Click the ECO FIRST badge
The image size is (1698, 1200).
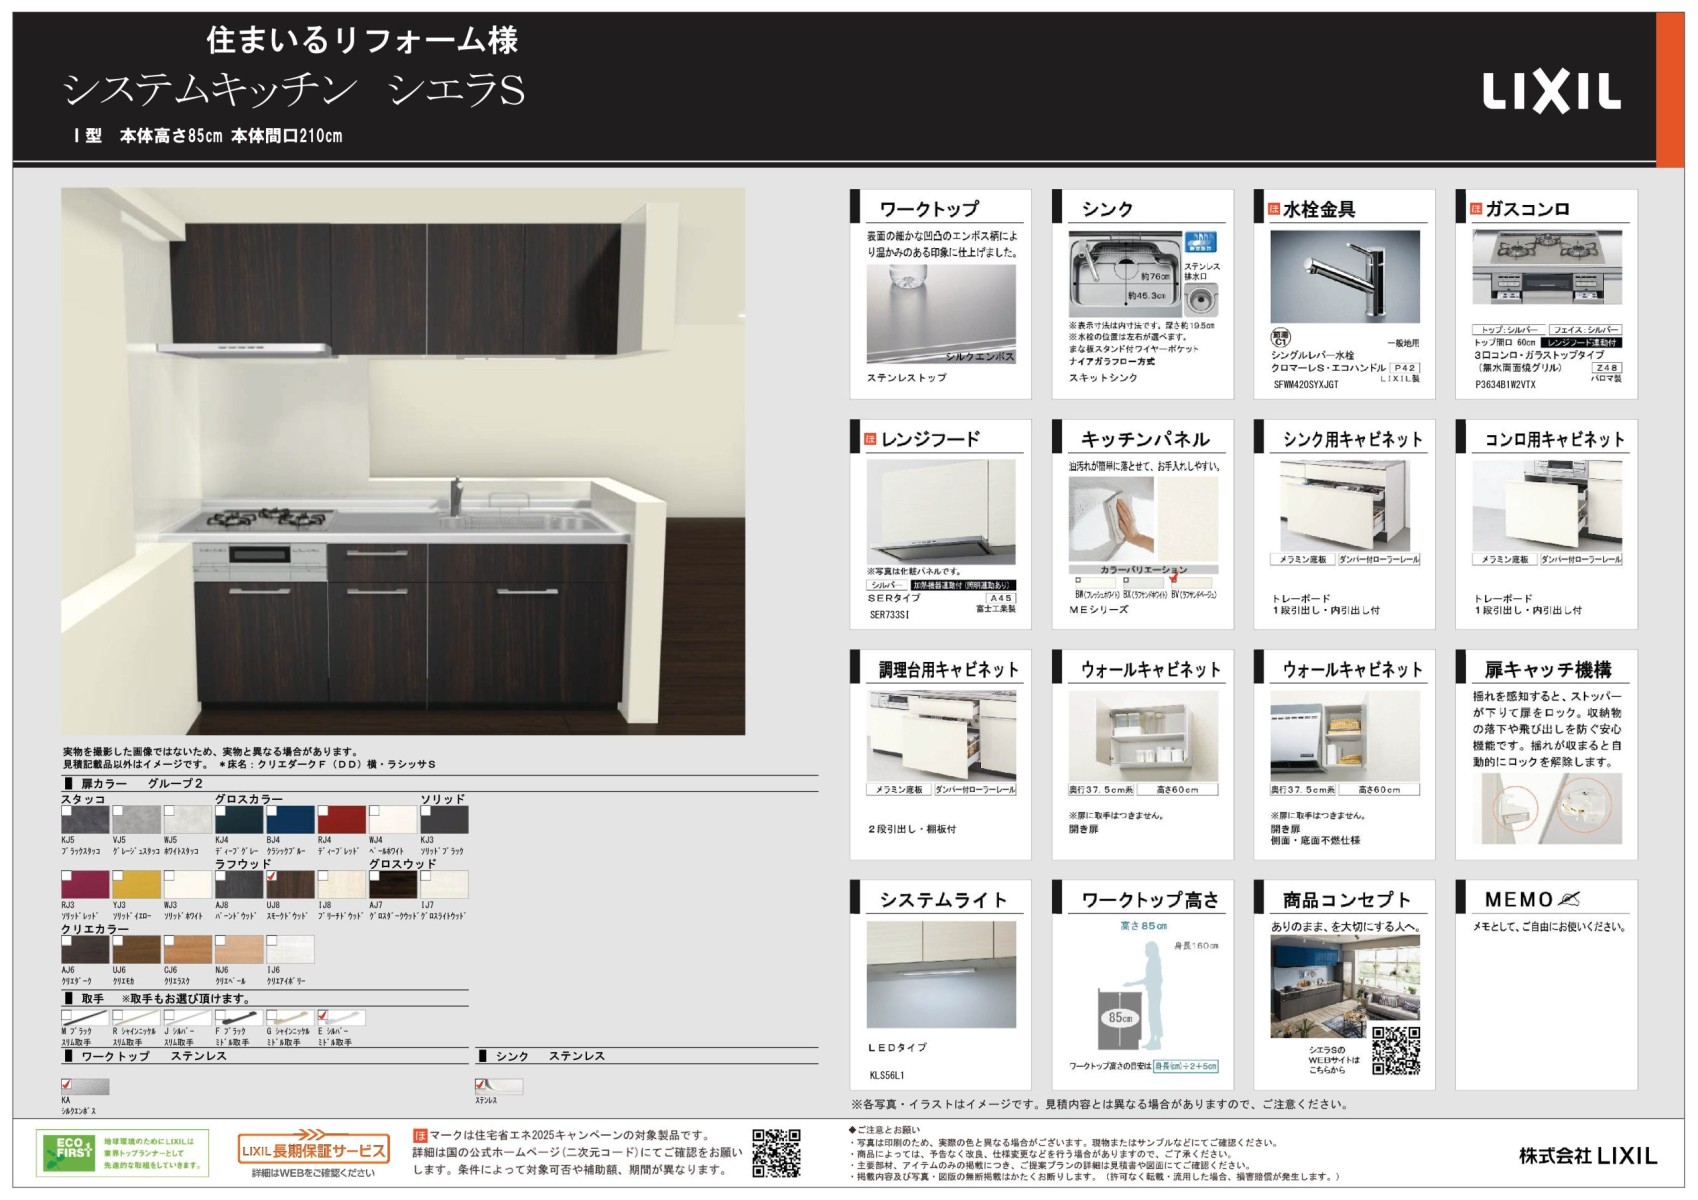tap(122, 1153)
